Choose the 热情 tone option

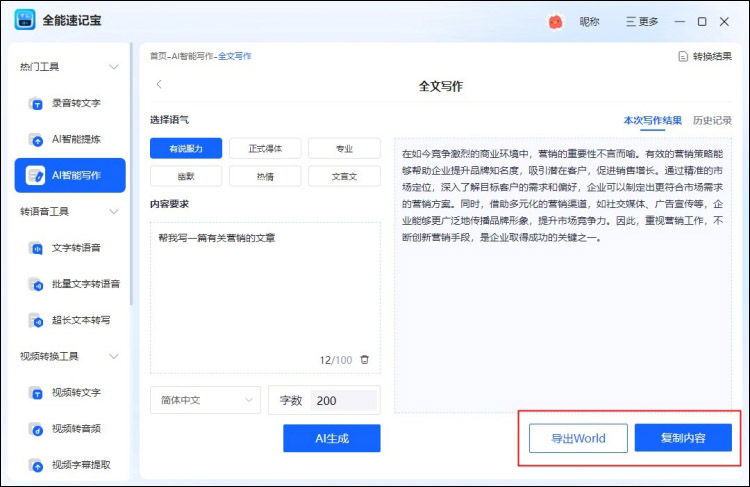(265, 176)
